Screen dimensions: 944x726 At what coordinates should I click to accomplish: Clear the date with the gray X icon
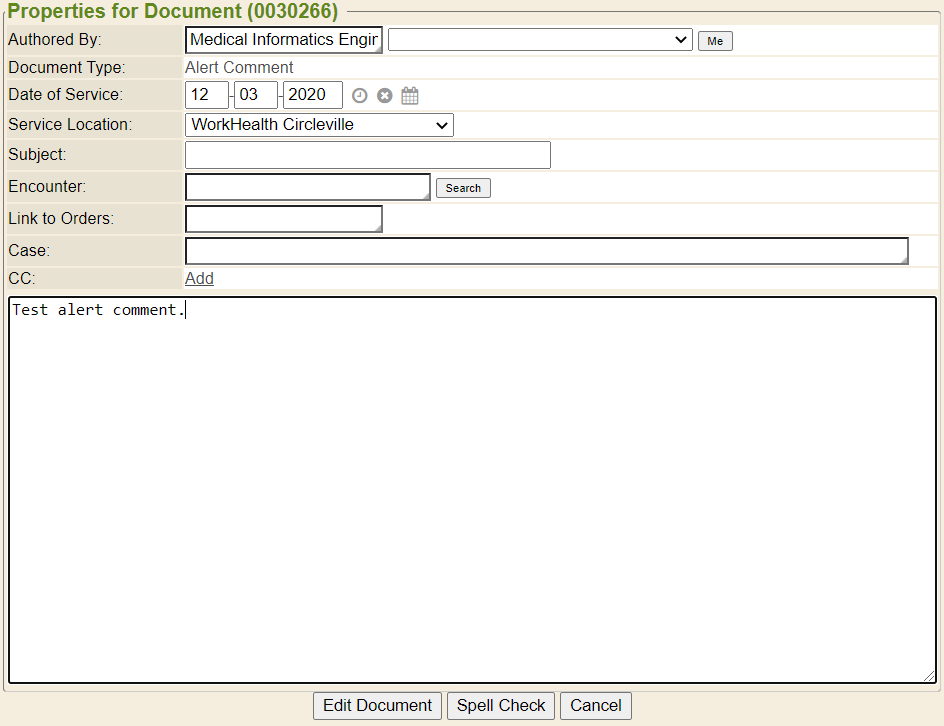[384, 96]
